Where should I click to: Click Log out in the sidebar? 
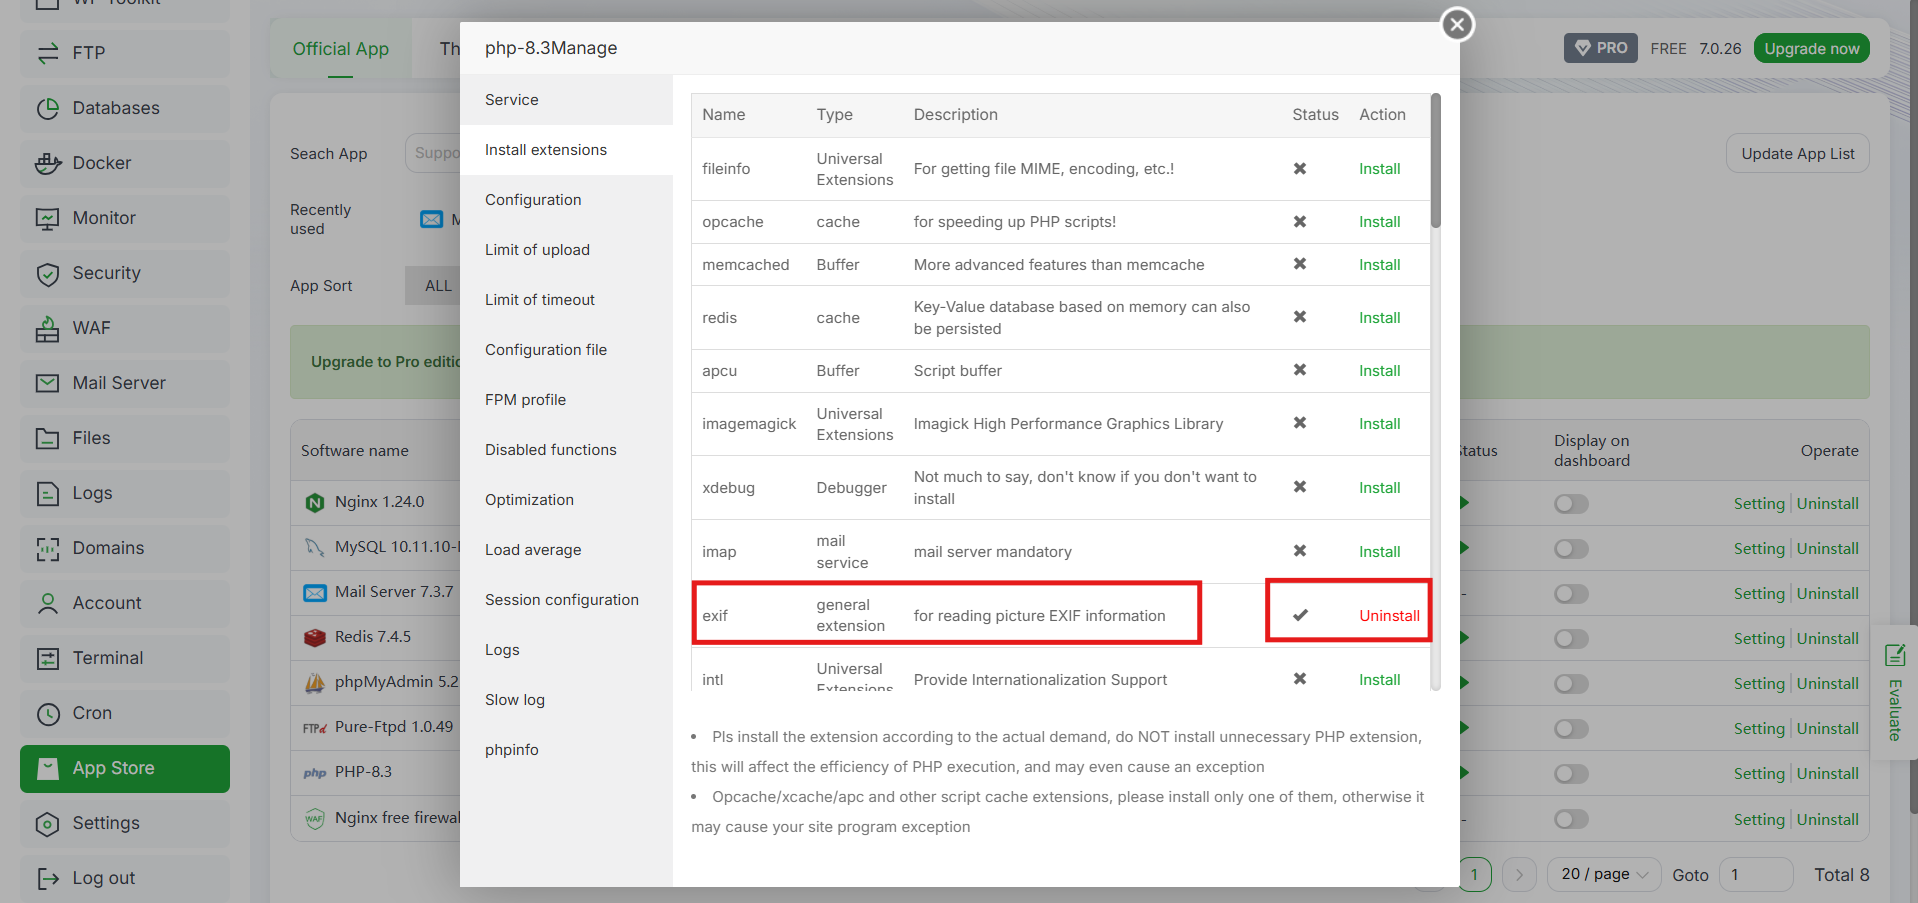[x=125, y=878]
